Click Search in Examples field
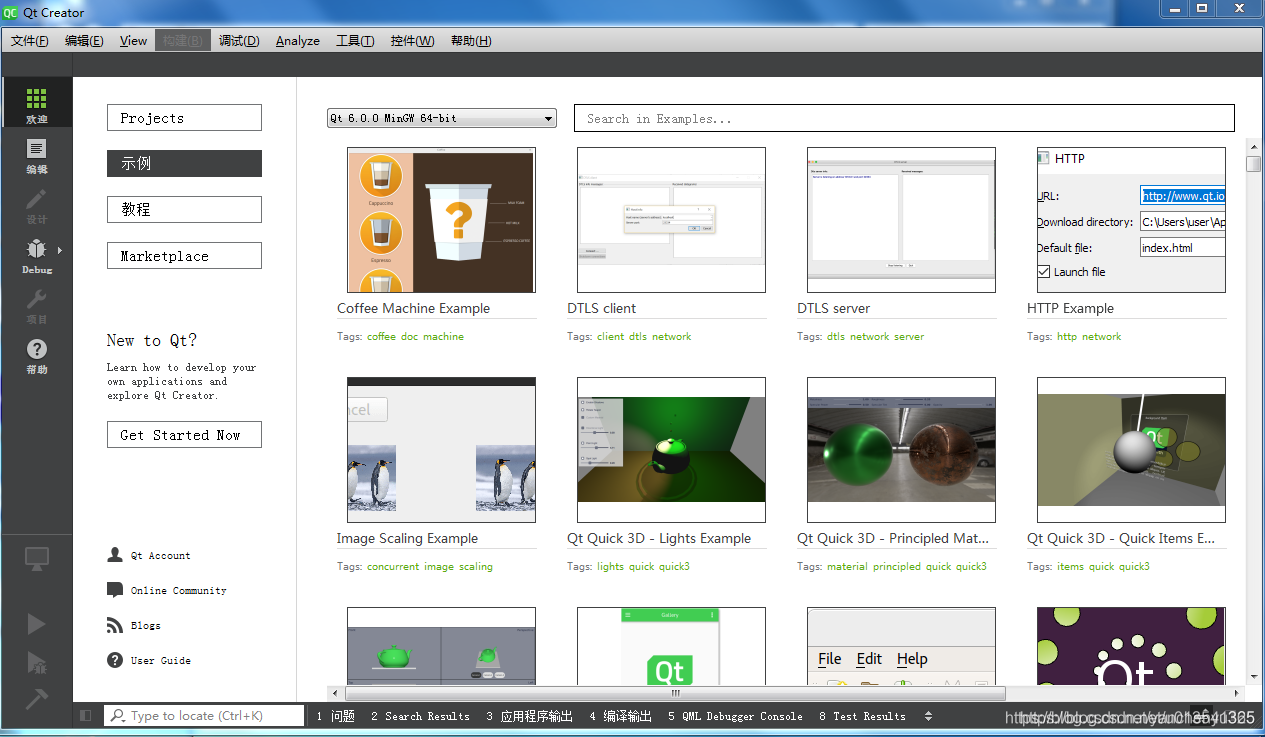 904,118
